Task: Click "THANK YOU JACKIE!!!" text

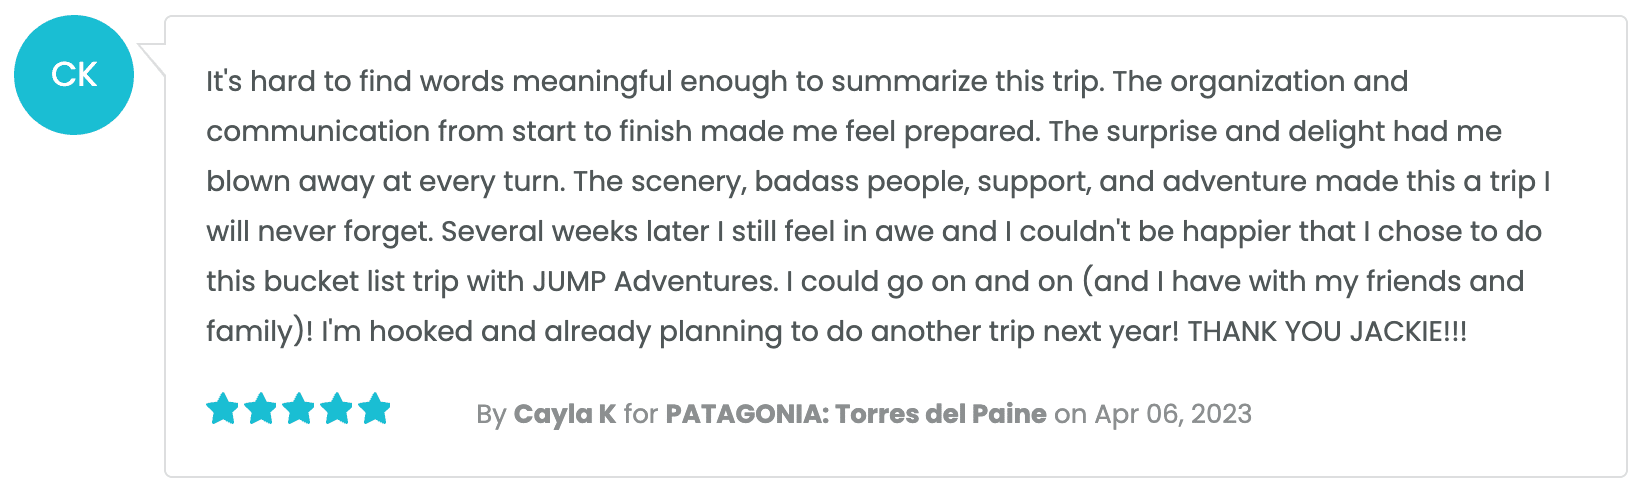Action: pos(1327,331)
